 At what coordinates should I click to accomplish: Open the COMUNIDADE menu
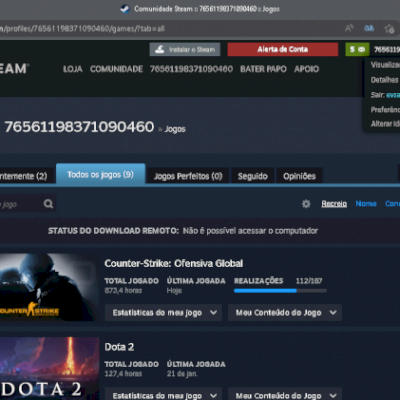[x=116, y=69]
